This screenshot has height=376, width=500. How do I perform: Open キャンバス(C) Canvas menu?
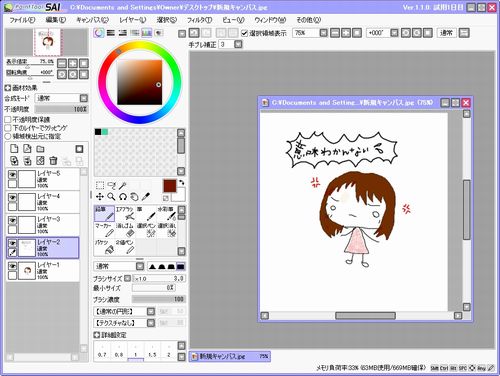[x=93, y=20]
